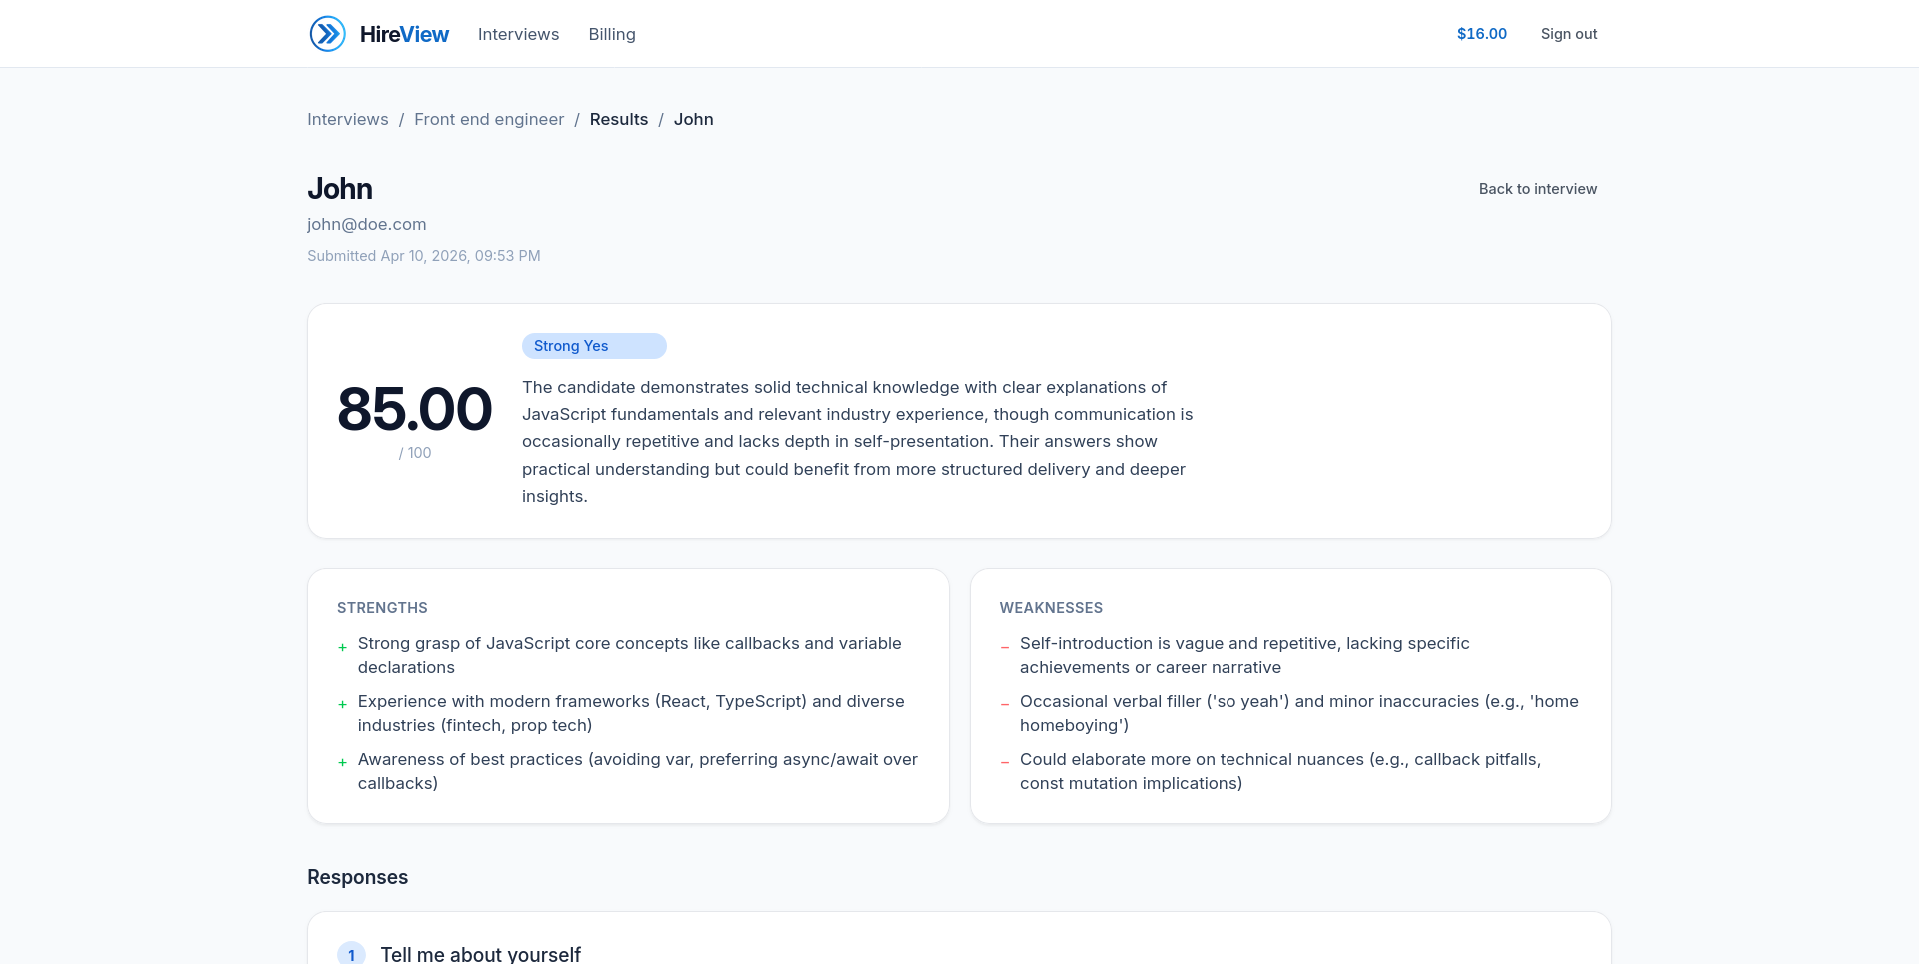1920x964 pixels.
Task: Click the plus marker beside the JavaScript strength
Action: (341, 647)
